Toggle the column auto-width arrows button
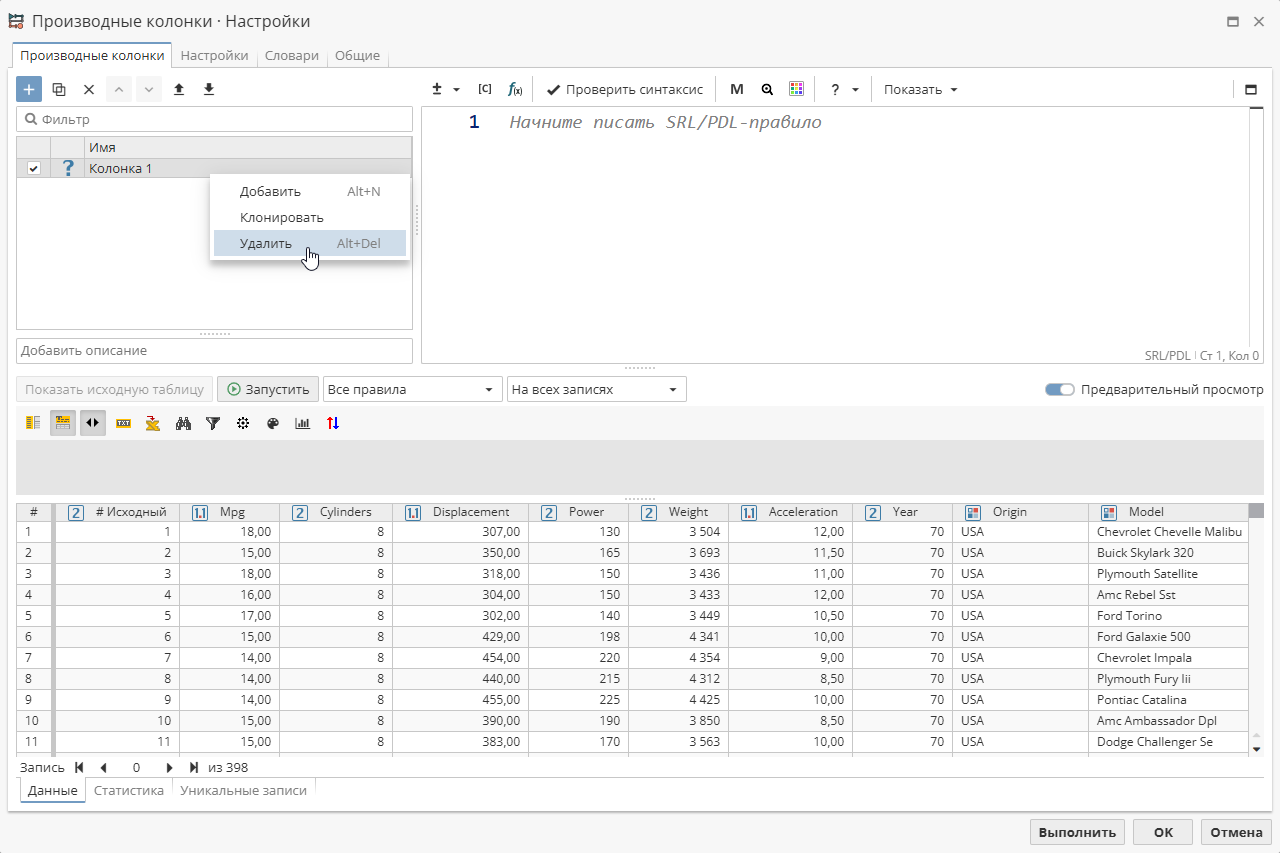Viewport: 1280px width, 853px height. pyautogui.click(x=93, y=423)
